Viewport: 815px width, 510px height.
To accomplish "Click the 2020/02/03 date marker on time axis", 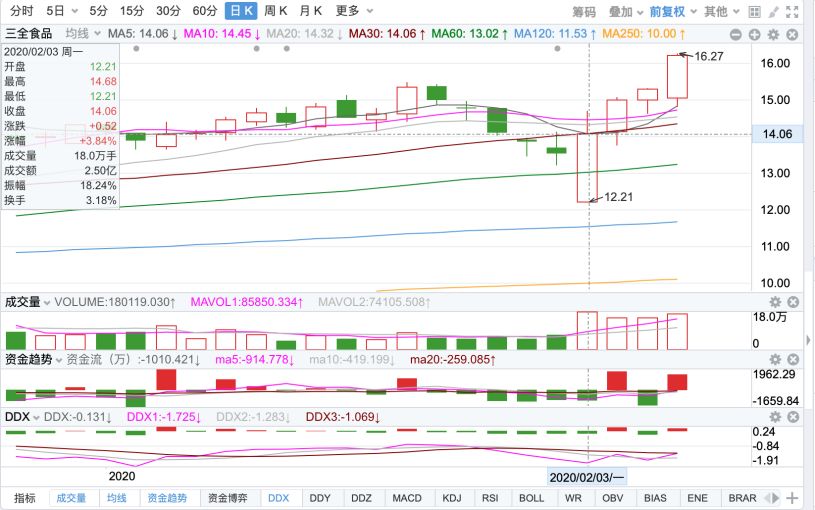I will [587, 477].
